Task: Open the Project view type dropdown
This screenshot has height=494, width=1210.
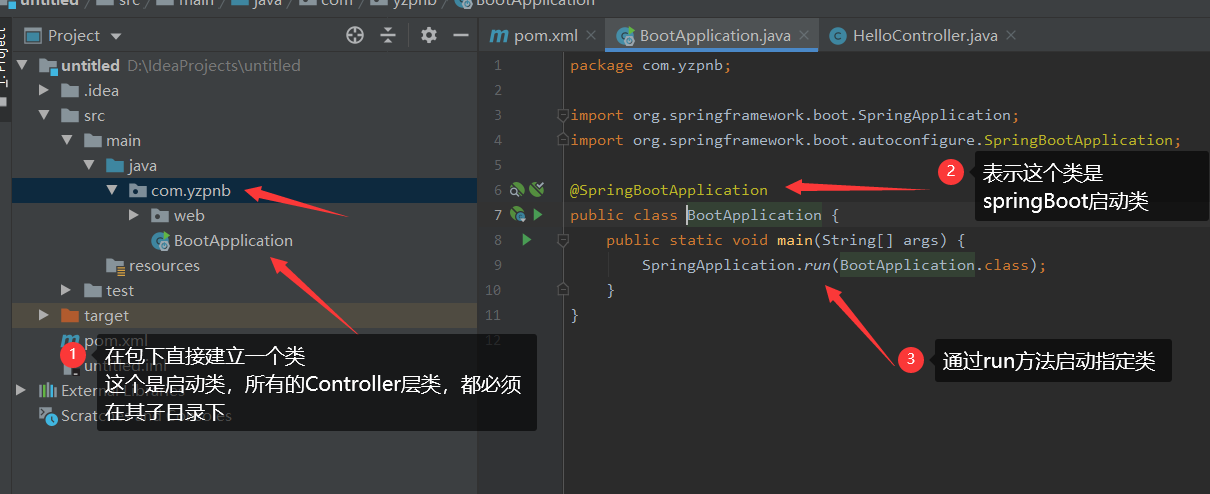Action: (x=116, y=36)
